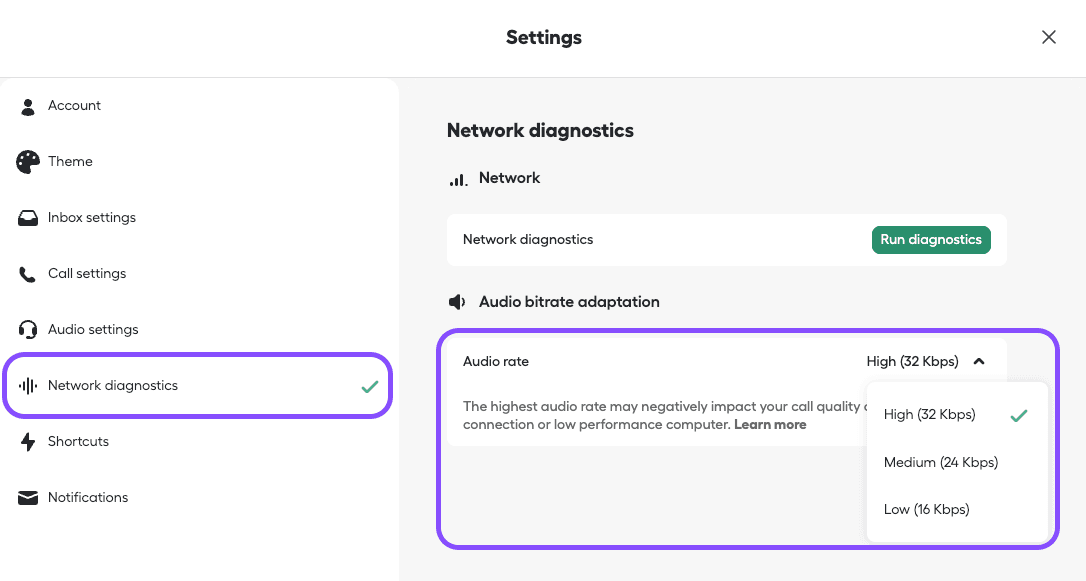The width and height of the screenshot is (1086, 581).
Task: Select Medium (24 Kbps) from the dropdown
Action: tap(940, 462)
